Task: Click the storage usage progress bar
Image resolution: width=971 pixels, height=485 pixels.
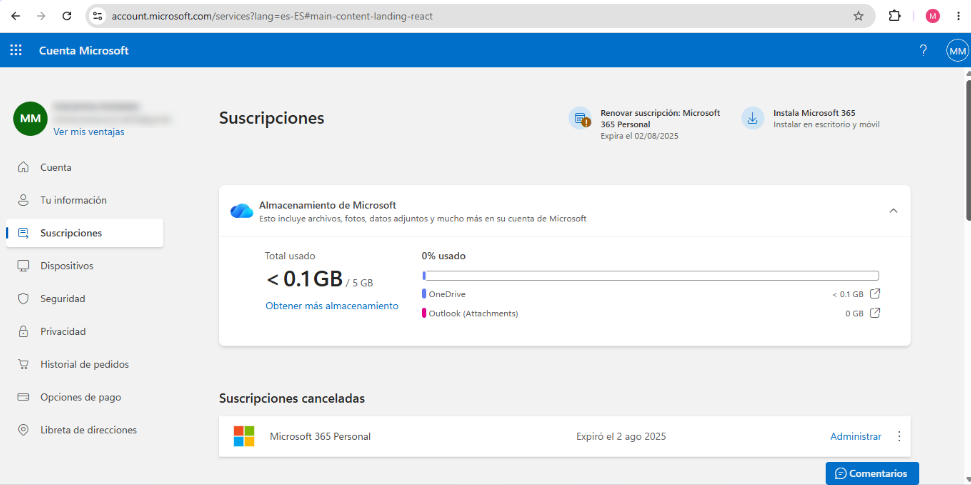Action: 650,276
